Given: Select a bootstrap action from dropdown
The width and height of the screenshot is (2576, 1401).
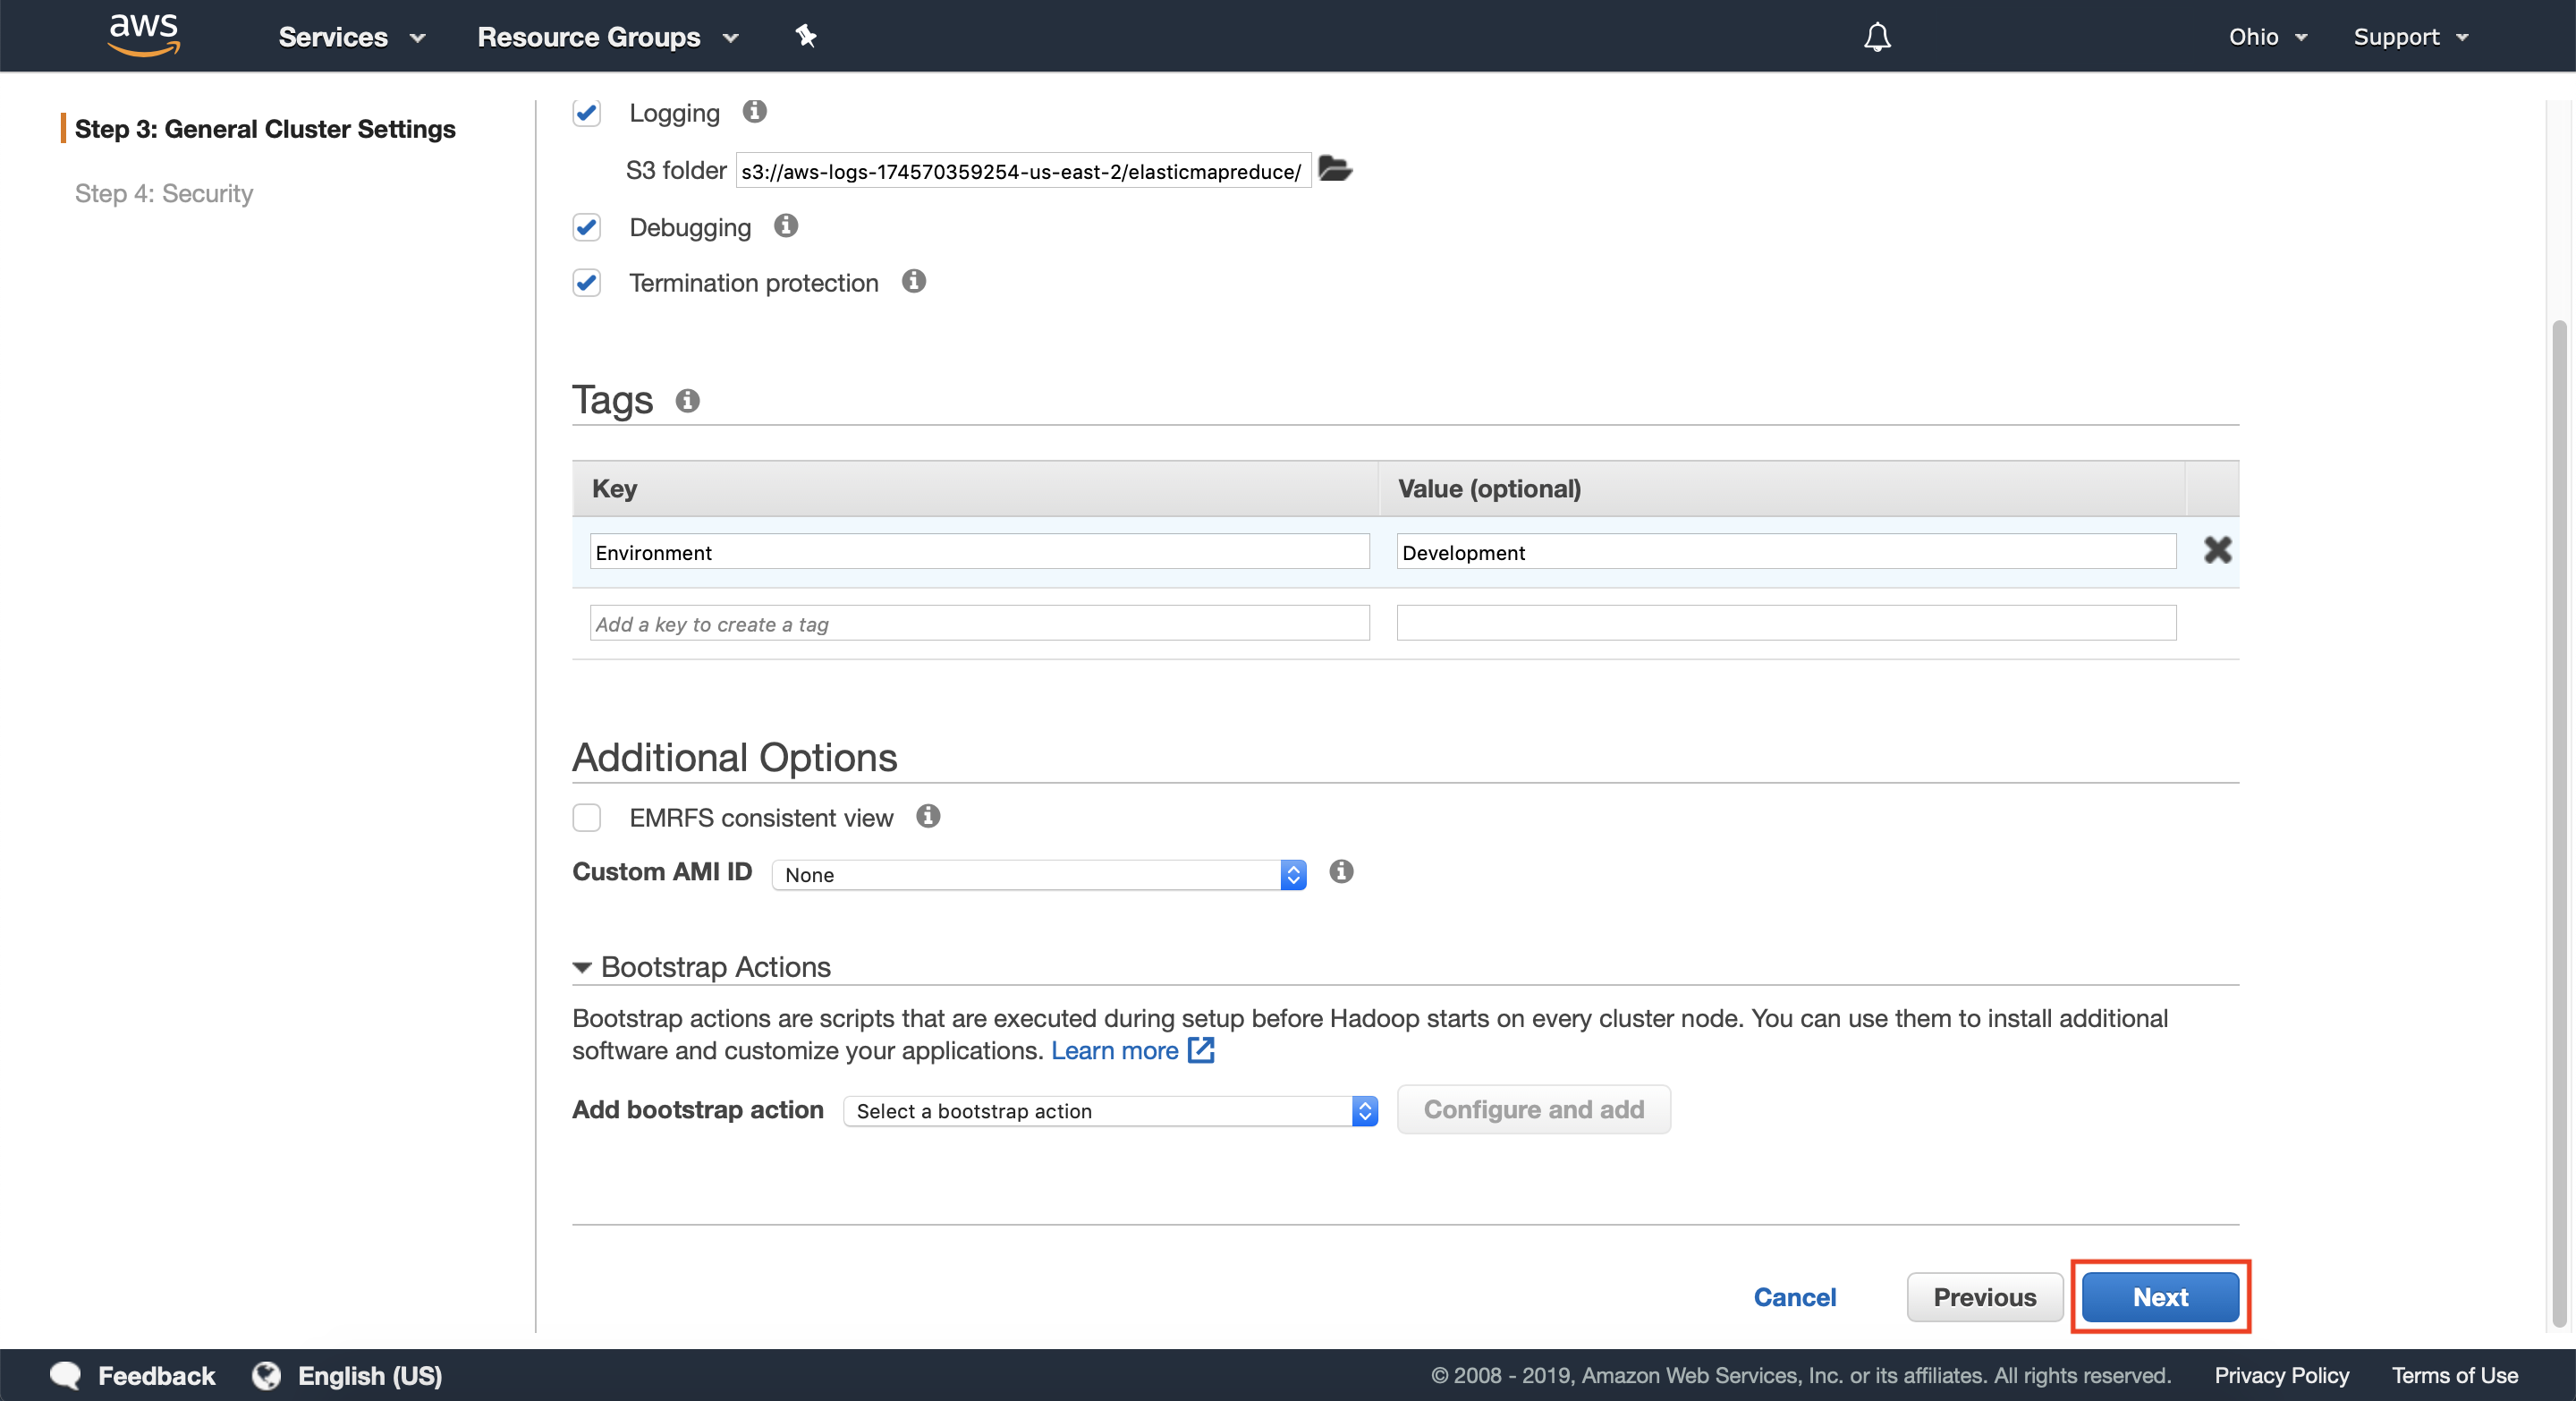Looking at the screenshot, I should [1109, 1109].
